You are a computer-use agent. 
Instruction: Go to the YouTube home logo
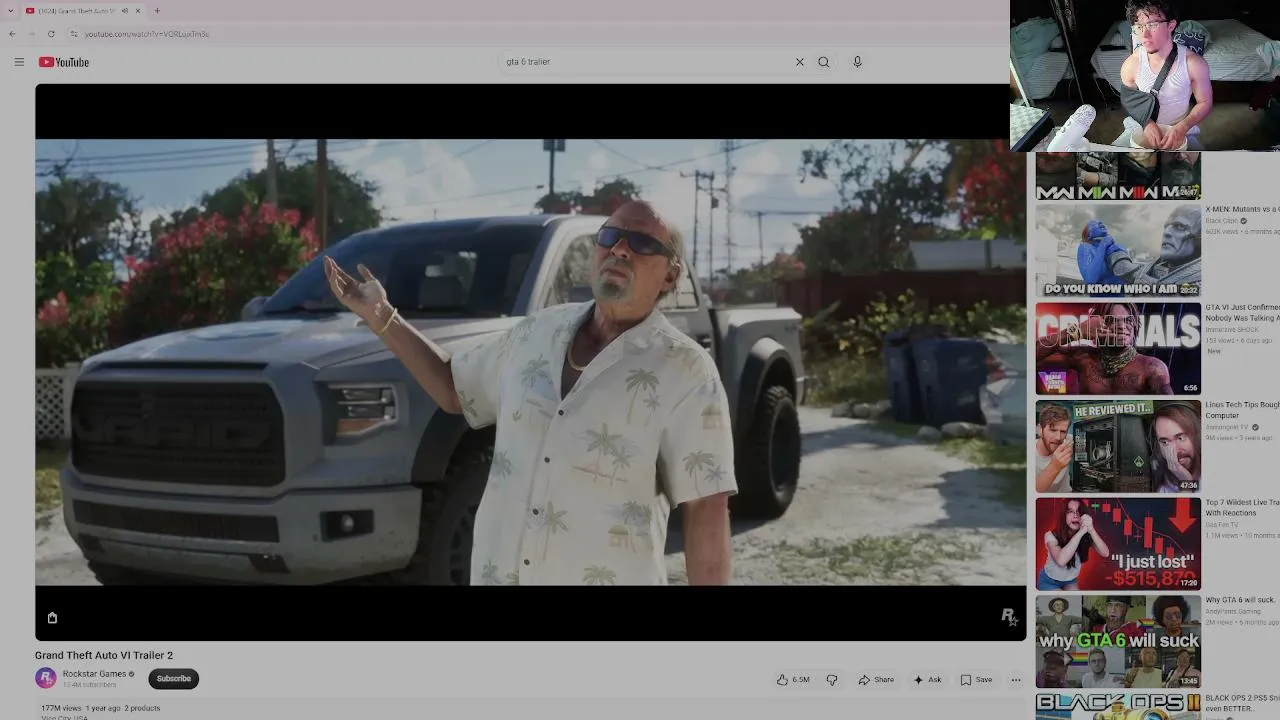point(64,62)
